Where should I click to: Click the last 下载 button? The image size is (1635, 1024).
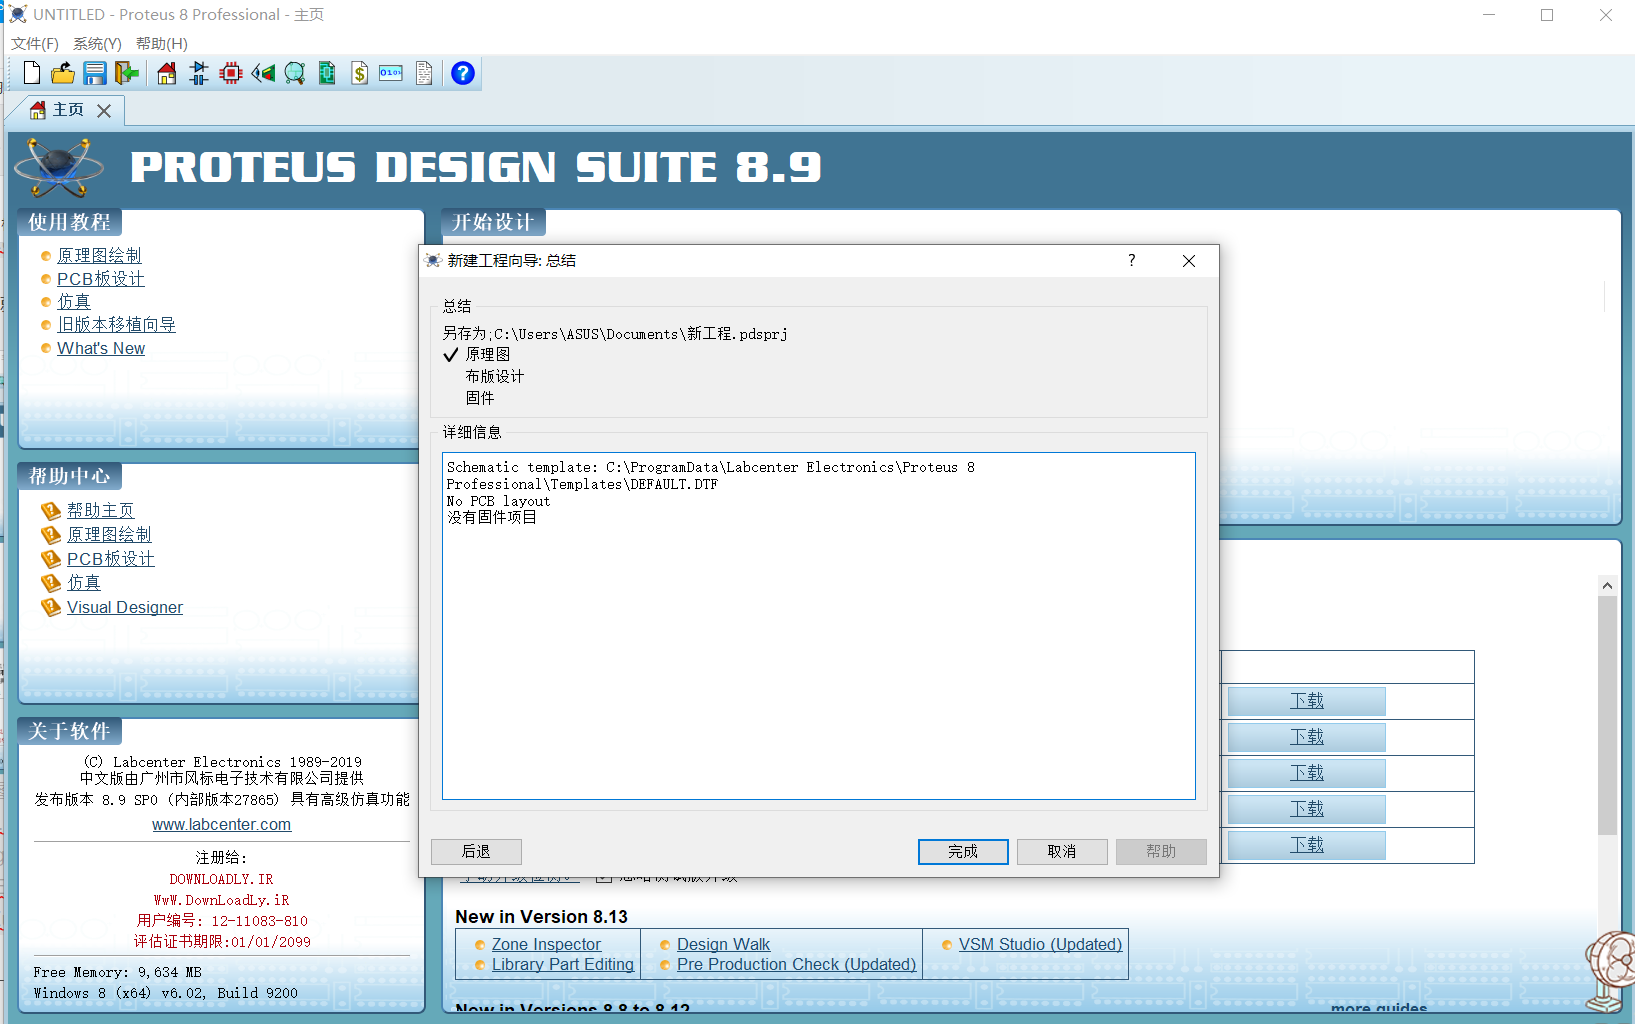(1306, 845)
